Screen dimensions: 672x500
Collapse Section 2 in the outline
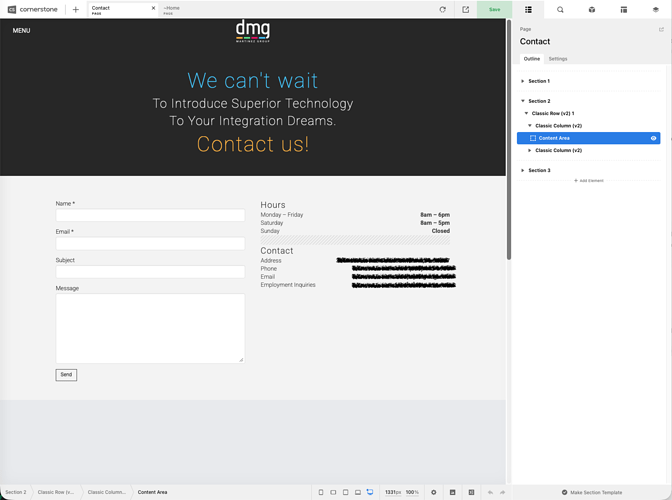[522, 101]
